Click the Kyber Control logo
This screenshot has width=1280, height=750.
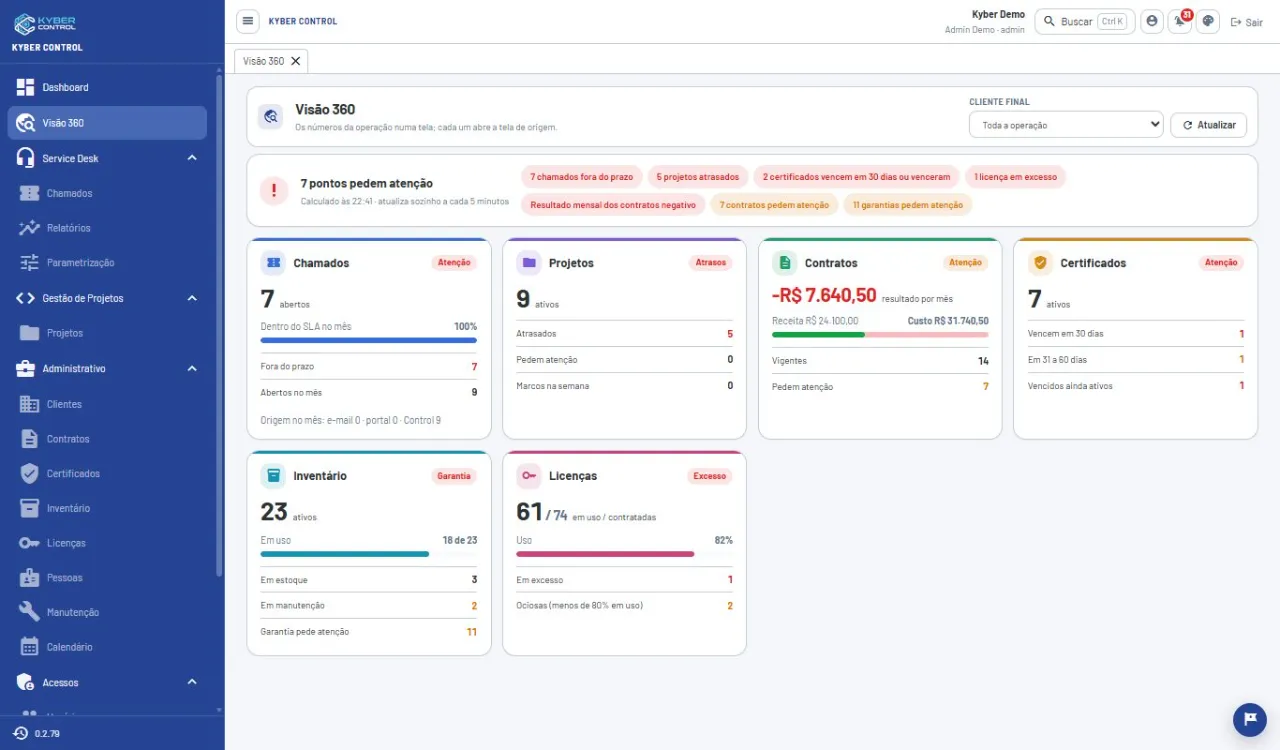(x=44, y=23)
